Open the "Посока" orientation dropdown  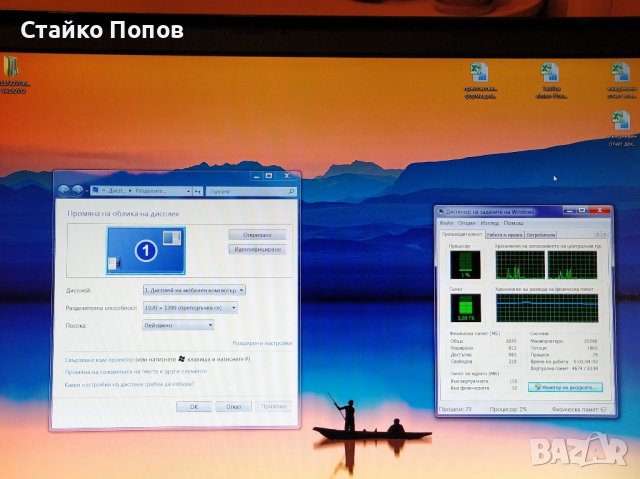tap(178, 325)
